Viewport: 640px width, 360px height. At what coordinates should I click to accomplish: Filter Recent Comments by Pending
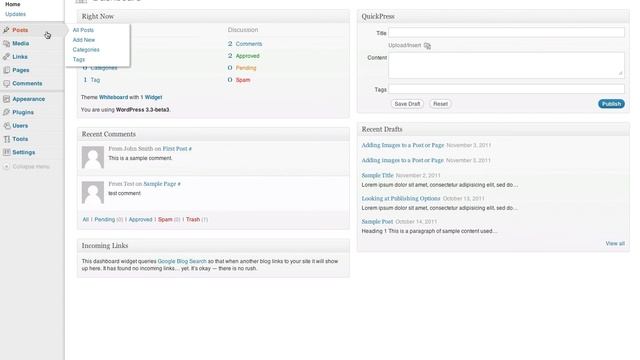(x=104, y=220)
